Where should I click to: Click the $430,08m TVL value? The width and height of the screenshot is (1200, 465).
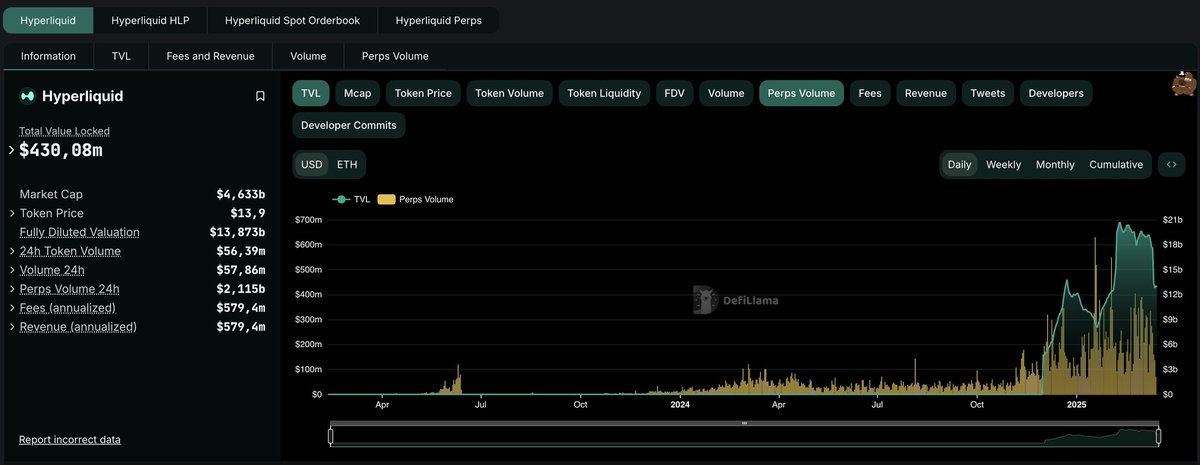coord(60,150)
